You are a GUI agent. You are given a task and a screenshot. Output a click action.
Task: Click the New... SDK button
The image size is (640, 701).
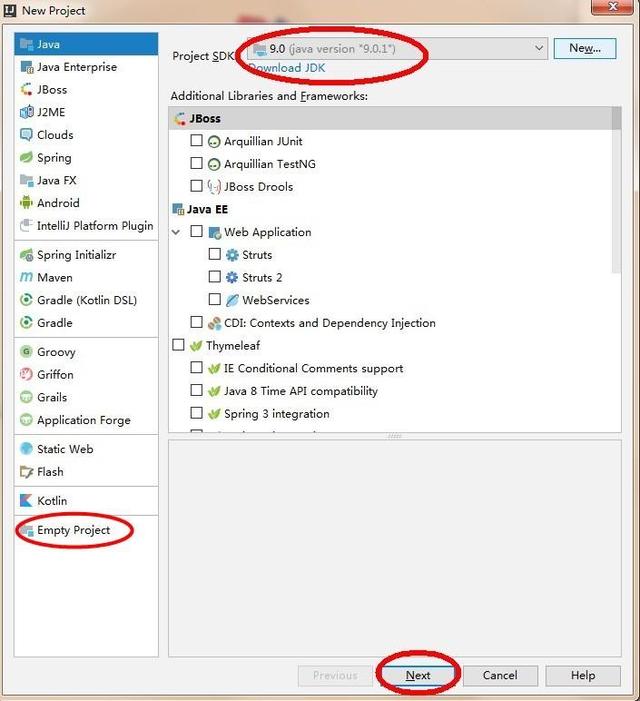click(585, 48)
